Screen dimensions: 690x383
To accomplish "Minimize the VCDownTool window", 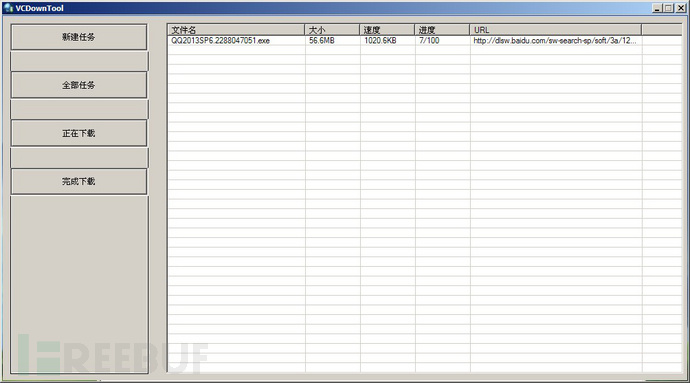I will tap(657, 8).
